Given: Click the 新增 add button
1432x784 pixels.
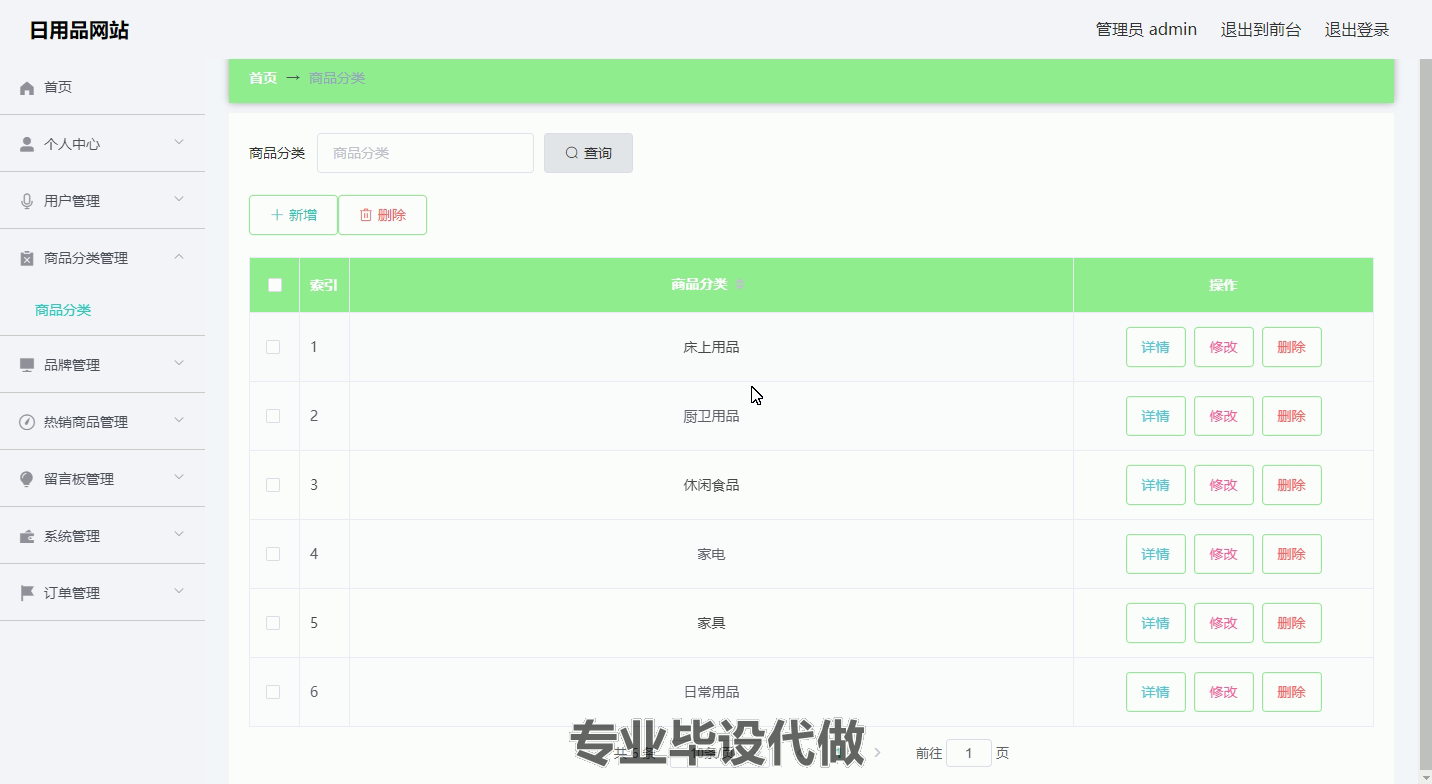Looking at the screenshot, I should [x=293, y=215].
